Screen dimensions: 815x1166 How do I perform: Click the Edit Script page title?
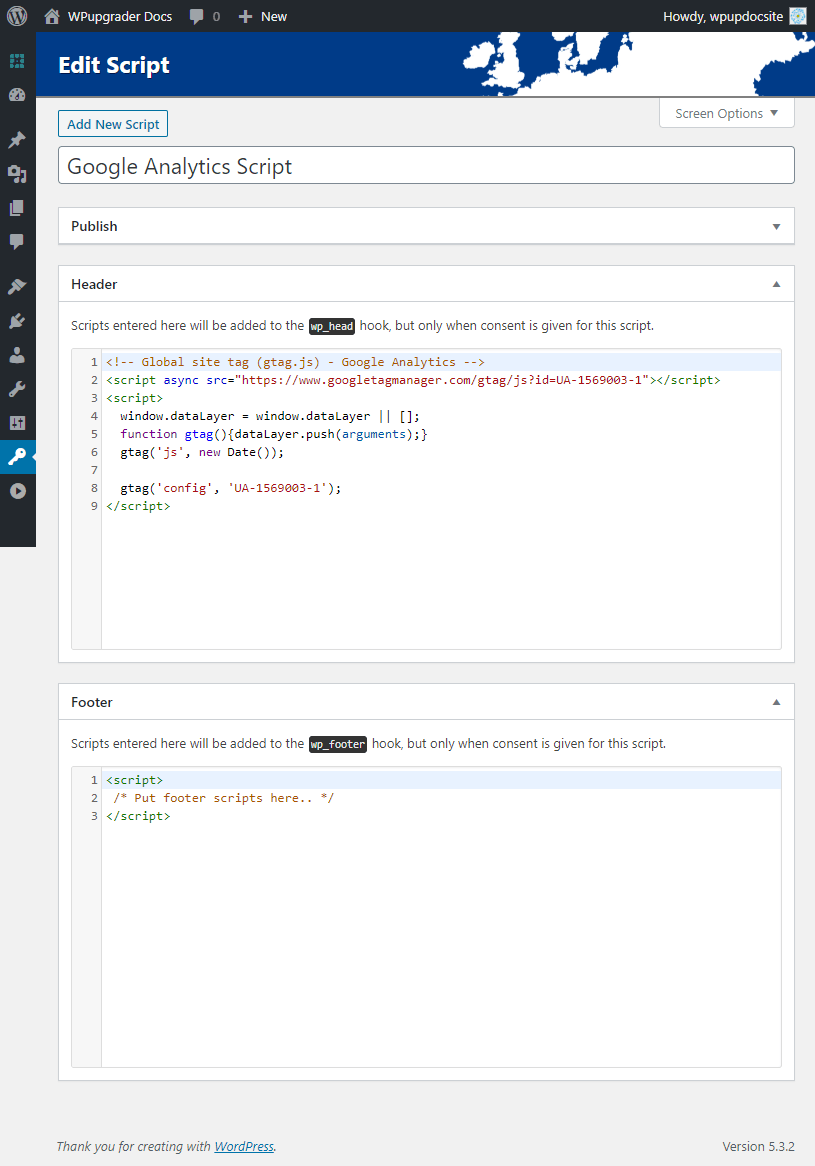114,65
